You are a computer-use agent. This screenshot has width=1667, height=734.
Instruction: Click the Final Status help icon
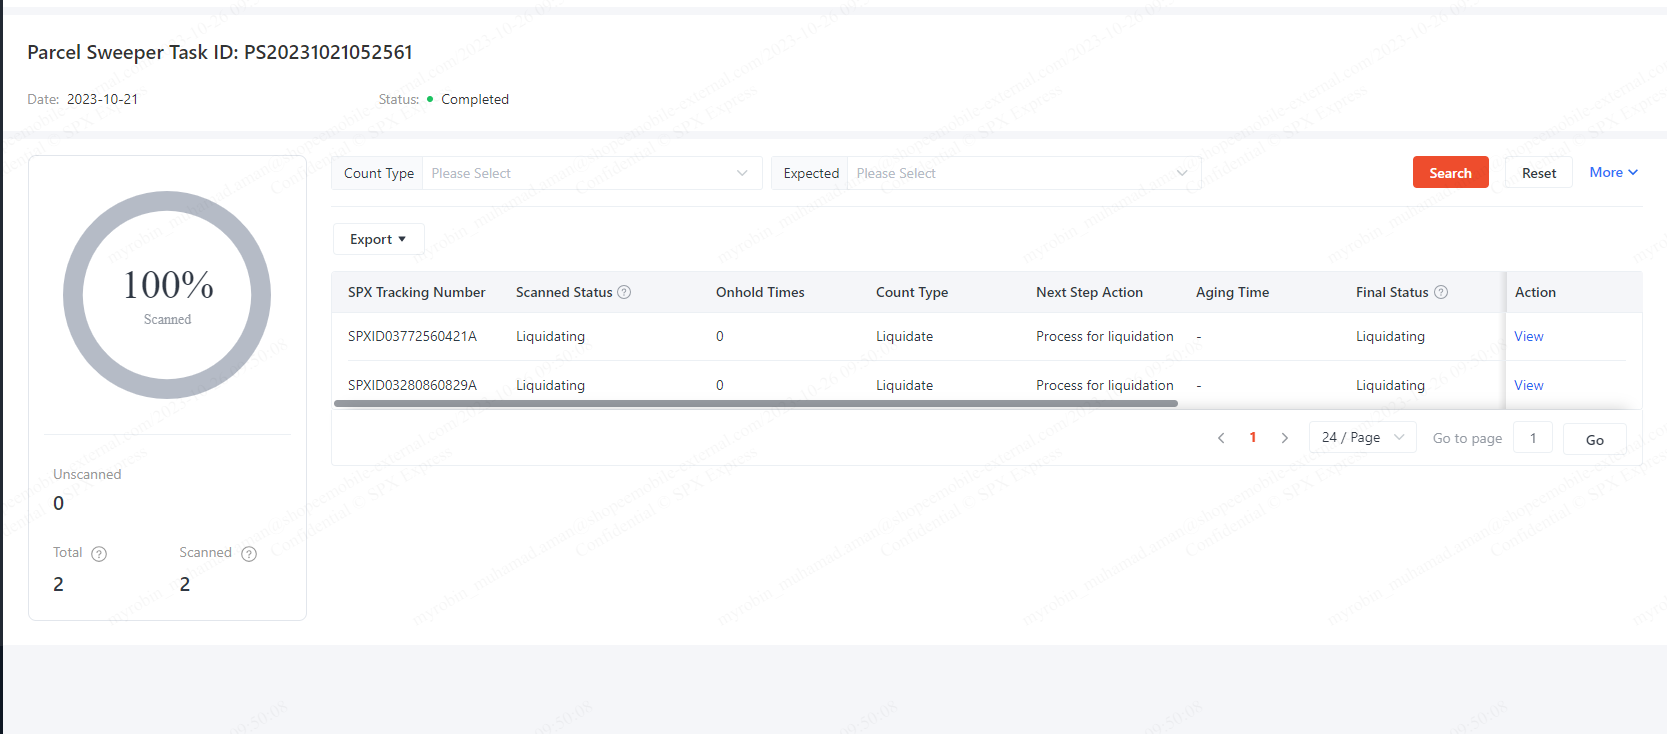1441,292
